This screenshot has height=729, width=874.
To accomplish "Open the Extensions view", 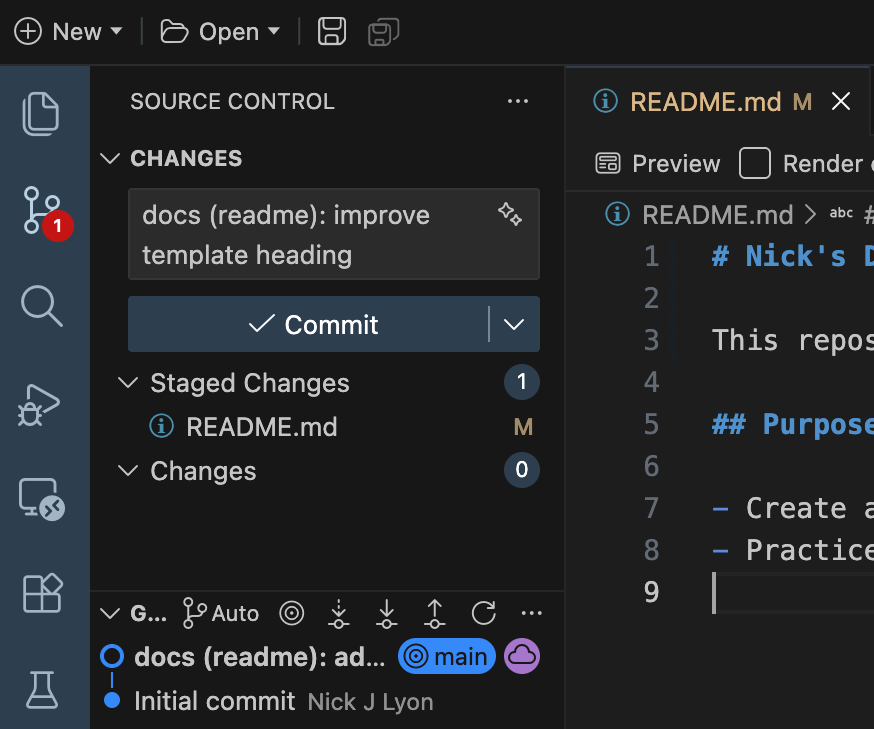I will click(x=43, y=593).
